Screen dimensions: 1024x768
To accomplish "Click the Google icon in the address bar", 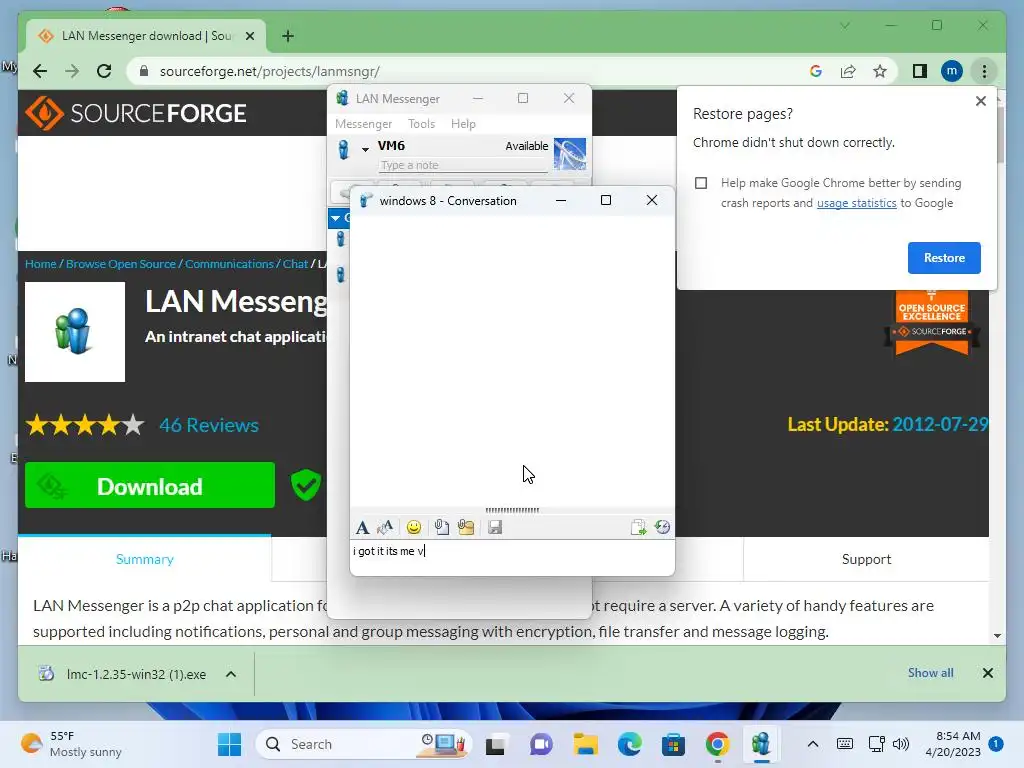I will [816, 71].
